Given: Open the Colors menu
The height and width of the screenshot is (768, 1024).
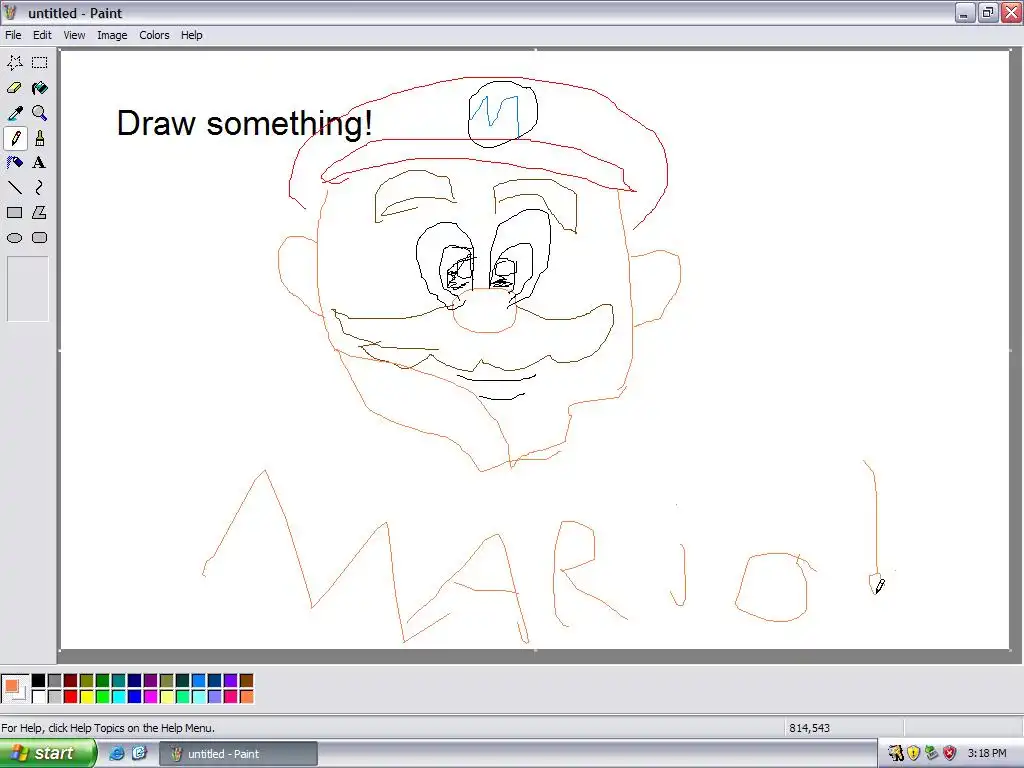Looking at the screenshot, I should coord(154,35).
